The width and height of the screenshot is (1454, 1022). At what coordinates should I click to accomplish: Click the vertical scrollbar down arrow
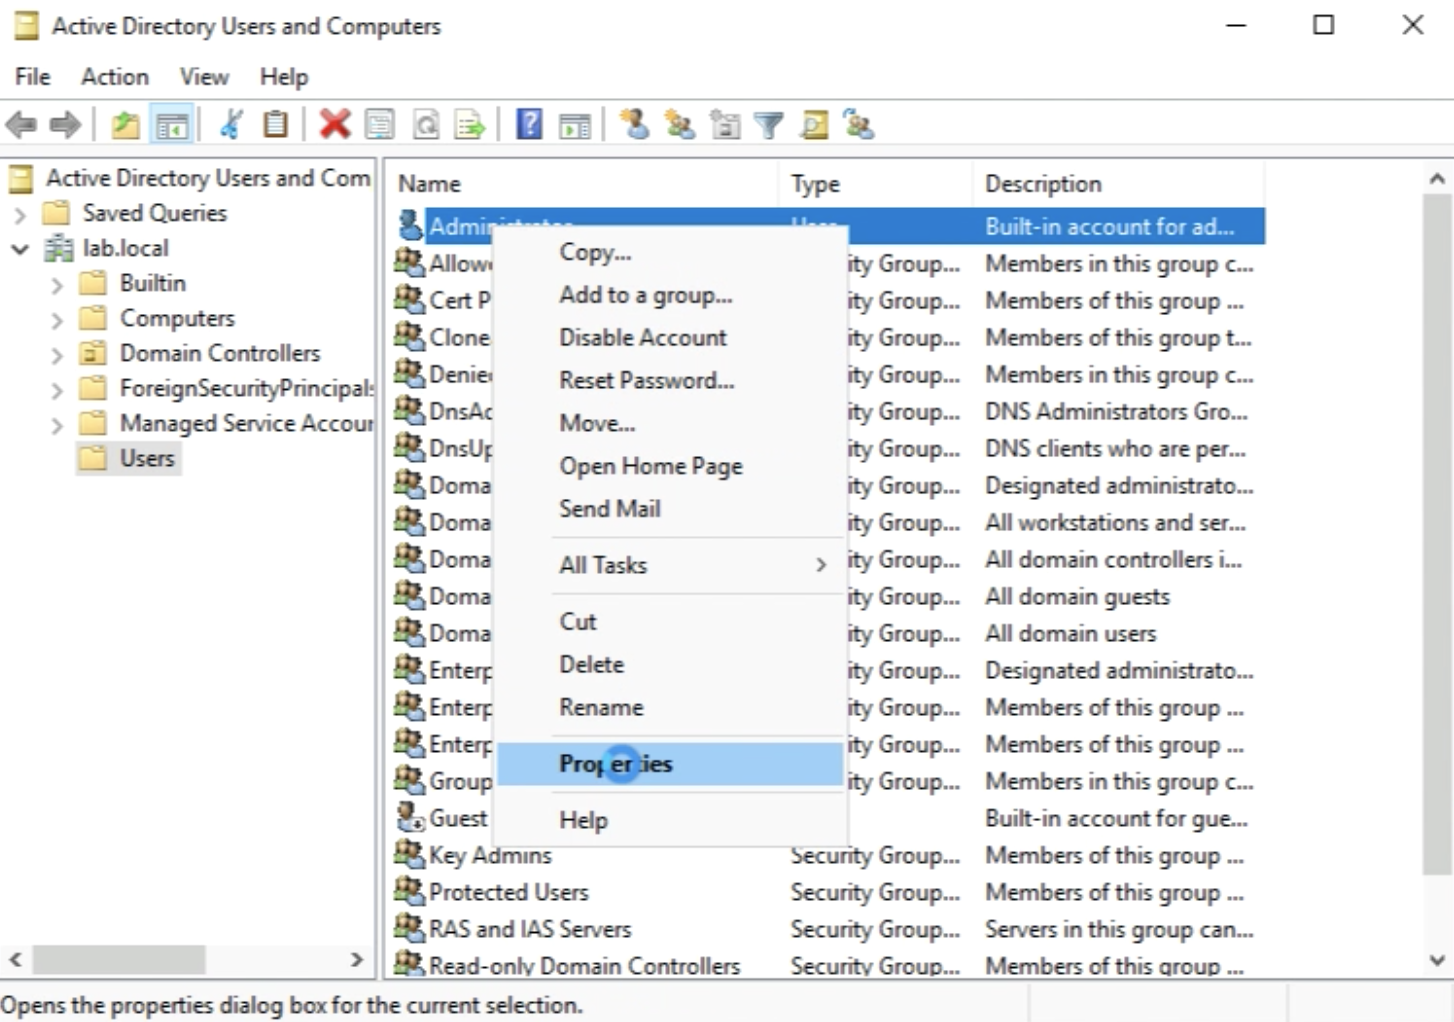click(1437, 960)
